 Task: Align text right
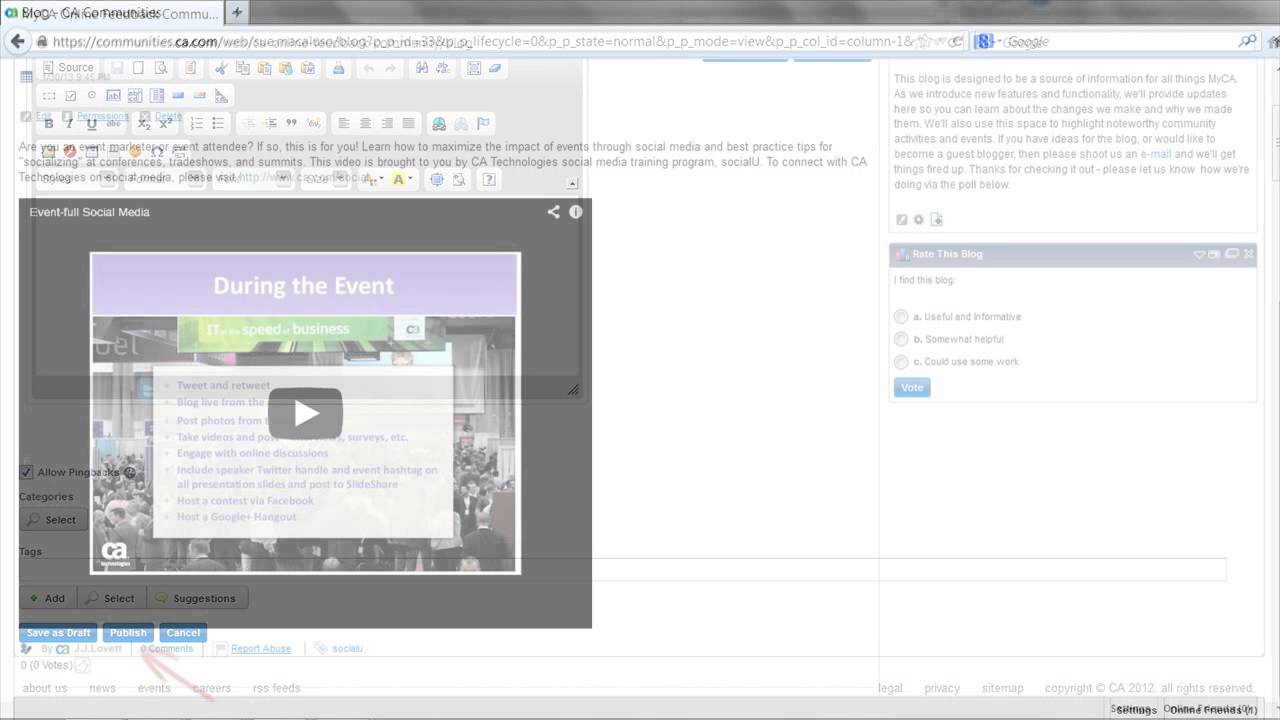tap(387, 124)
